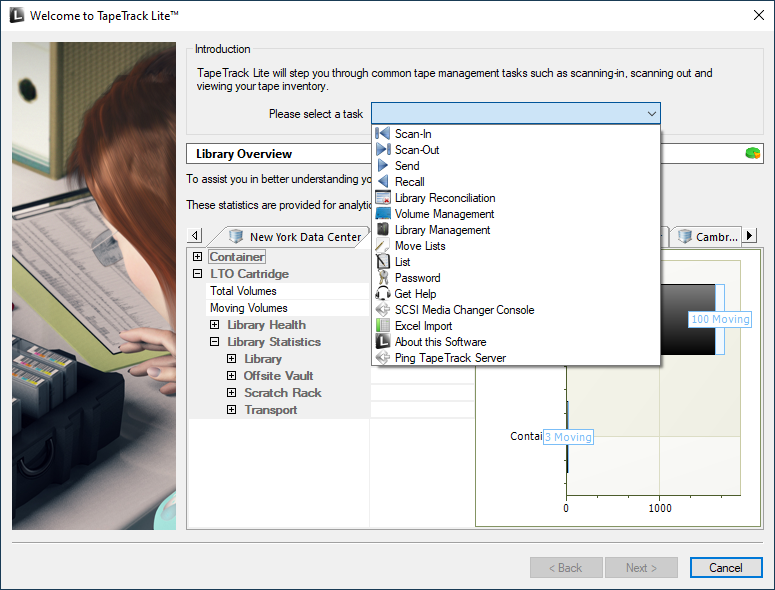Choose Password from the task list

coord(516,278)
